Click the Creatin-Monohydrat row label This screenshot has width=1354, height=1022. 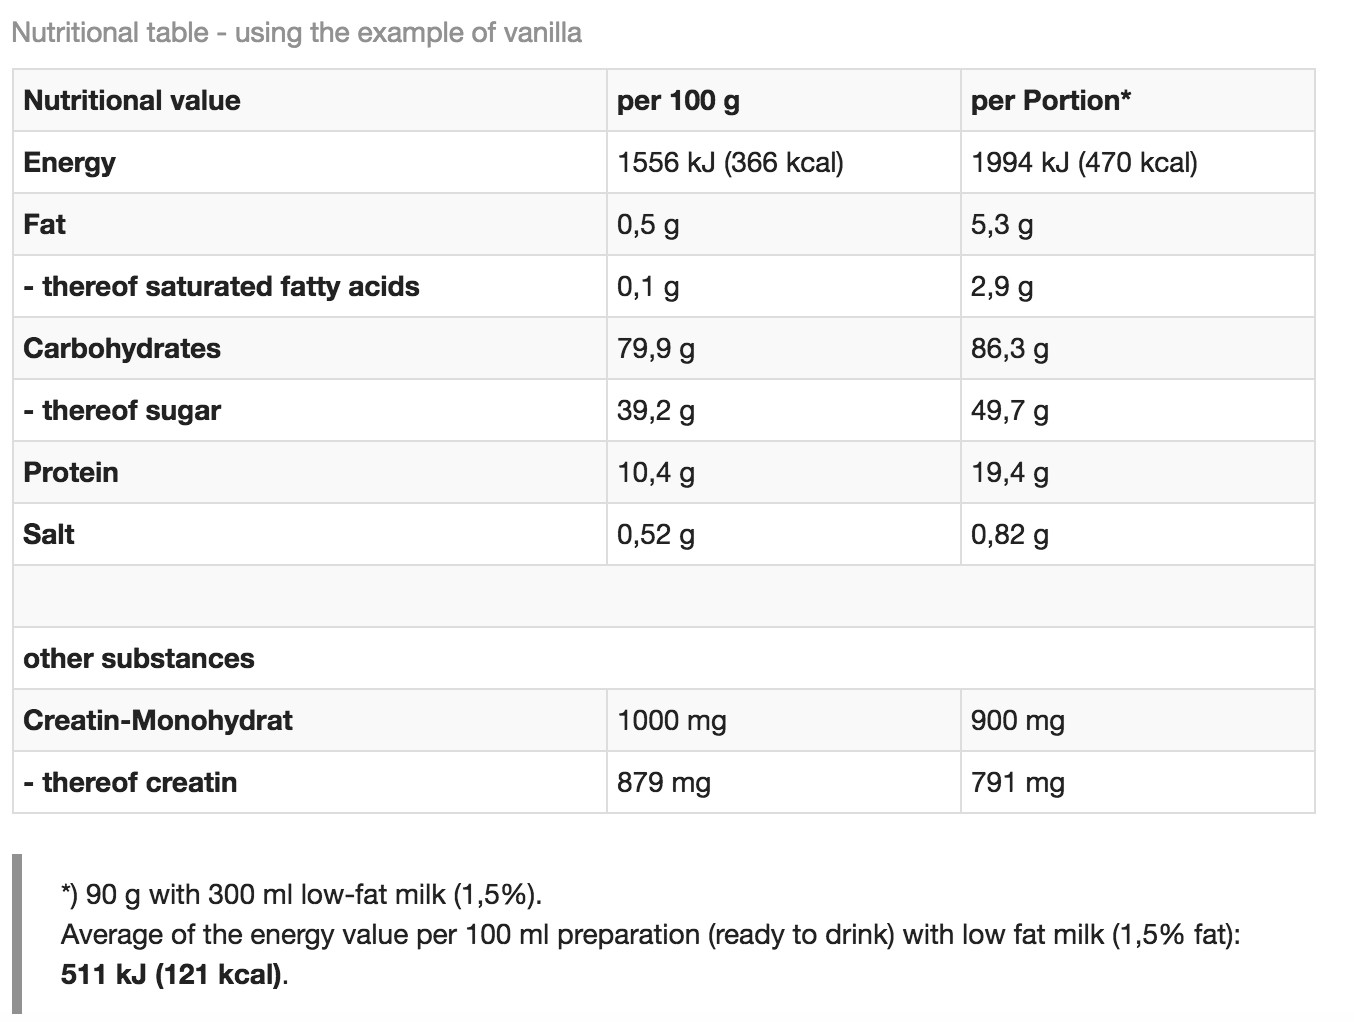pyautogui.click(x=158, y=720)
